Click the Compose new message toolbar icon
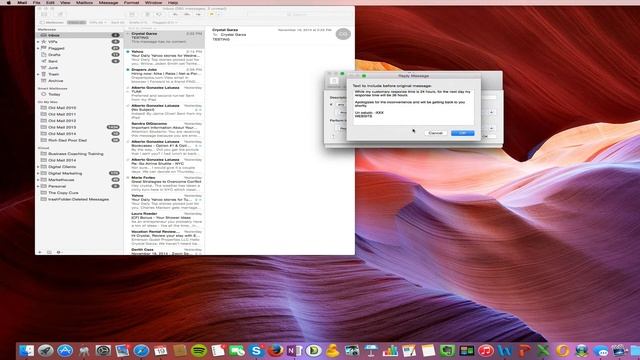Viewport: 640px width, 360px height. (x=60, y=14)
